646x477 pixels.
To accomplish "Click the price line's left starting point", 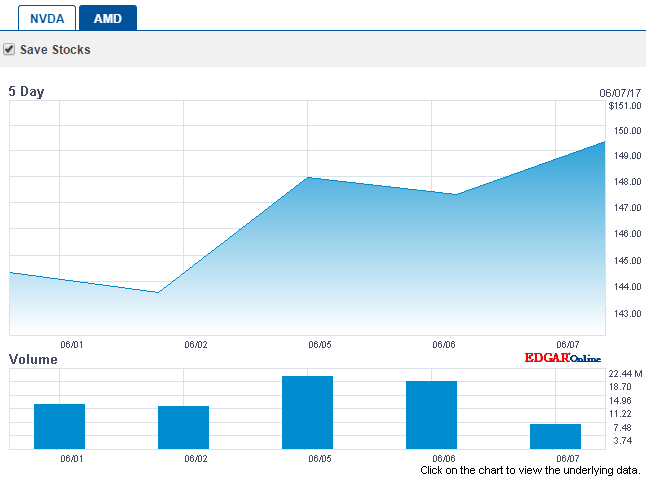I will [11, 272].
